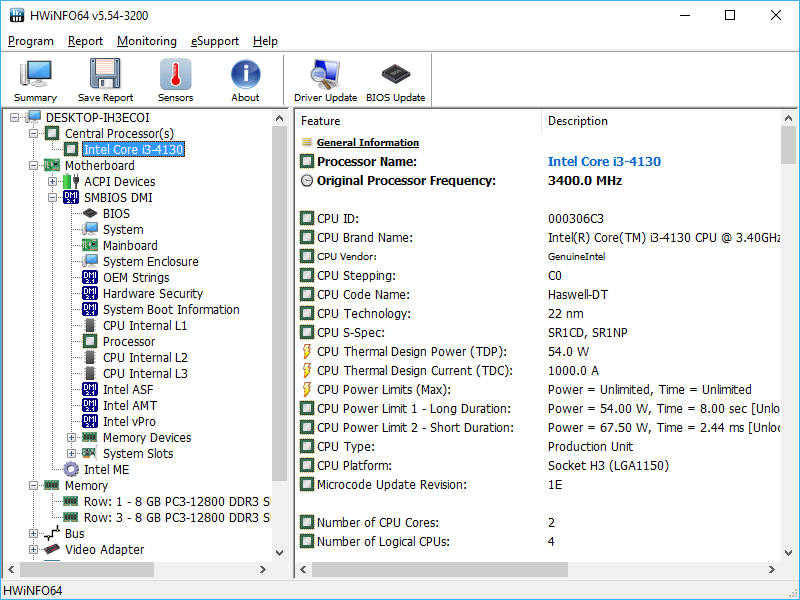Open the Summary toolbar button
800x600 pixels.
pos(35,80)
